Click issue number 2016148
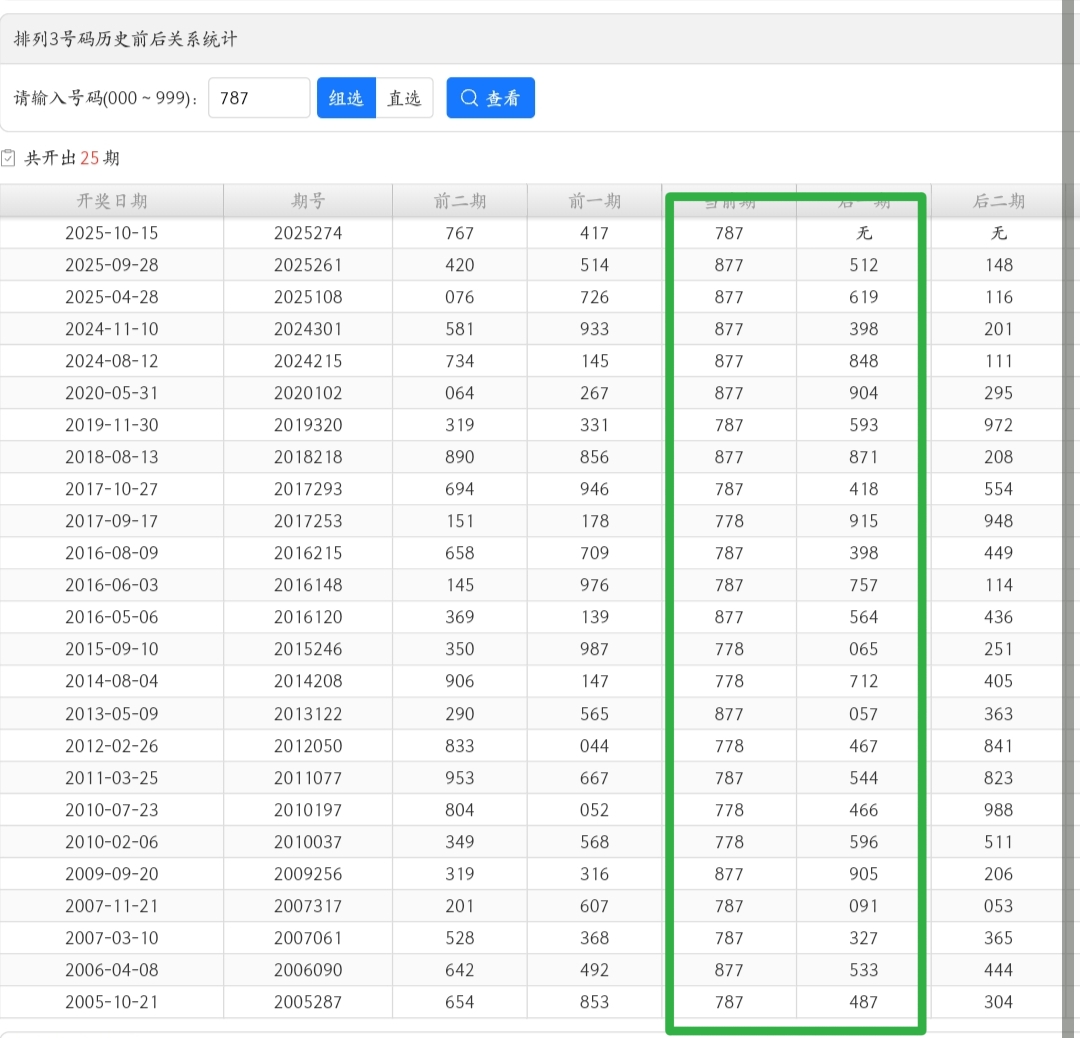The height and width of the screenshot is (1038, 1080). click(308, 585)
